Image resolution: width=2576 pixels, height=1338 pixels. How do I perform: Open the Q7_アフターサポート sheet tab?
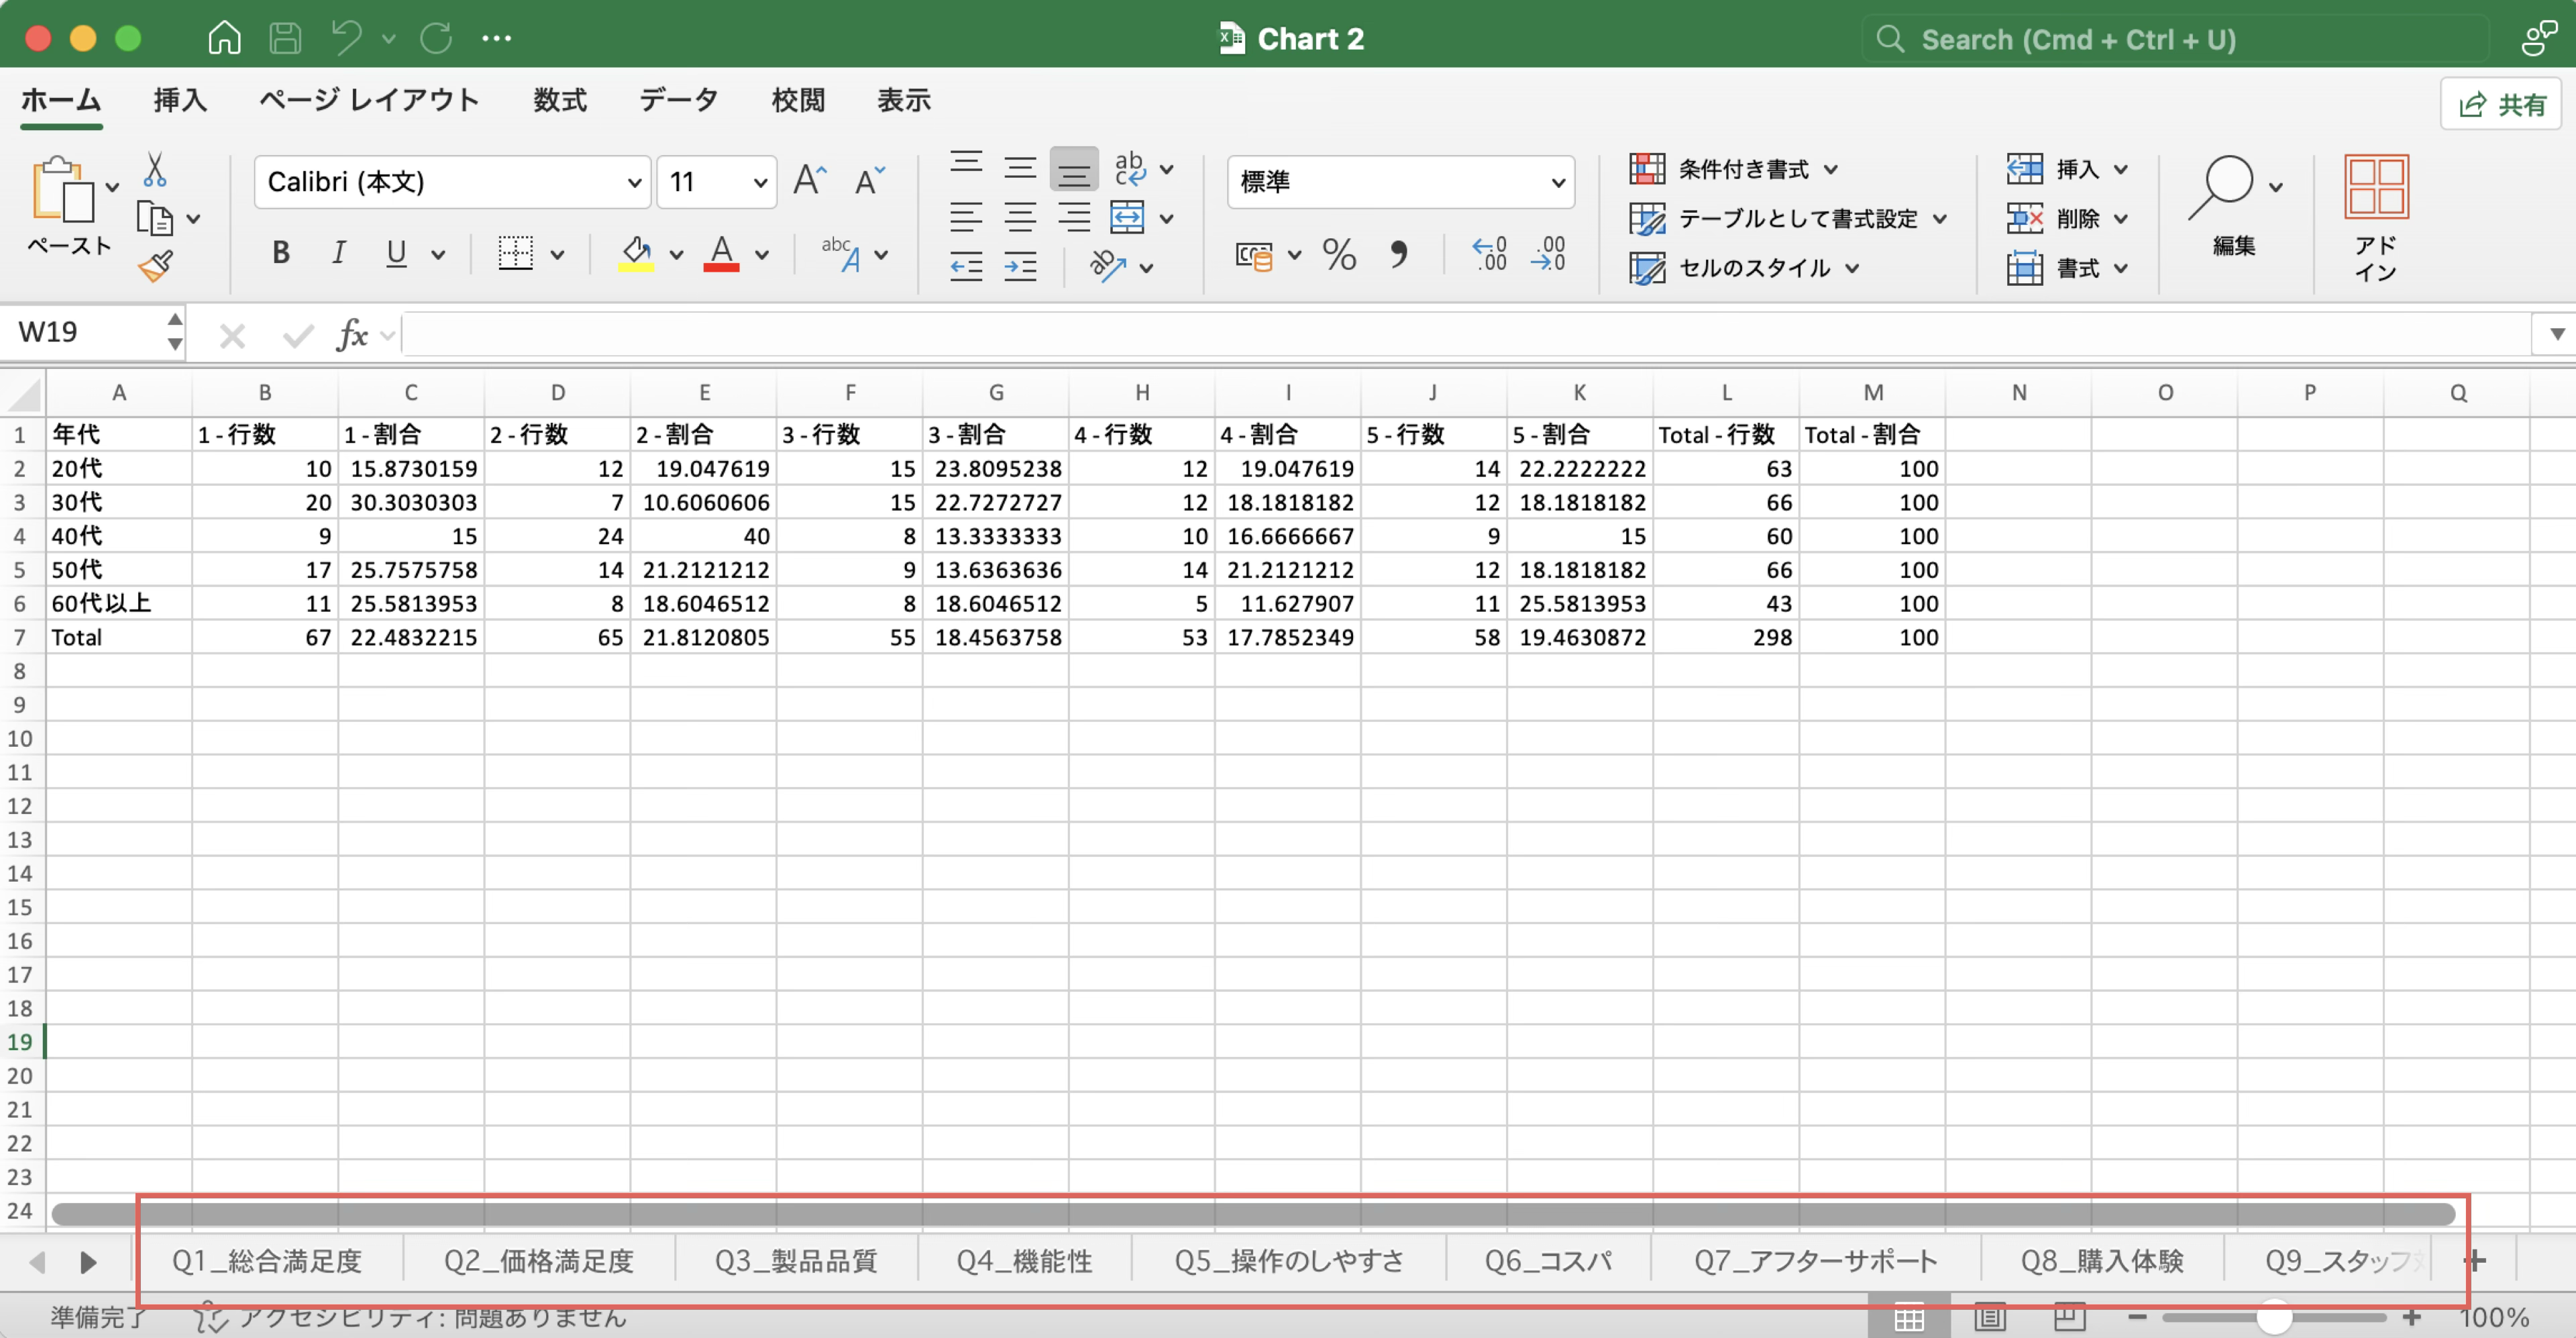pos(1815,1261)
